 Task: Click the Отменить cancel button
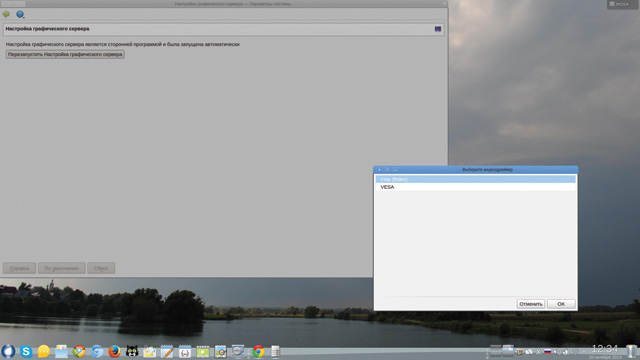pyautogui.click(x=531, y=304)
